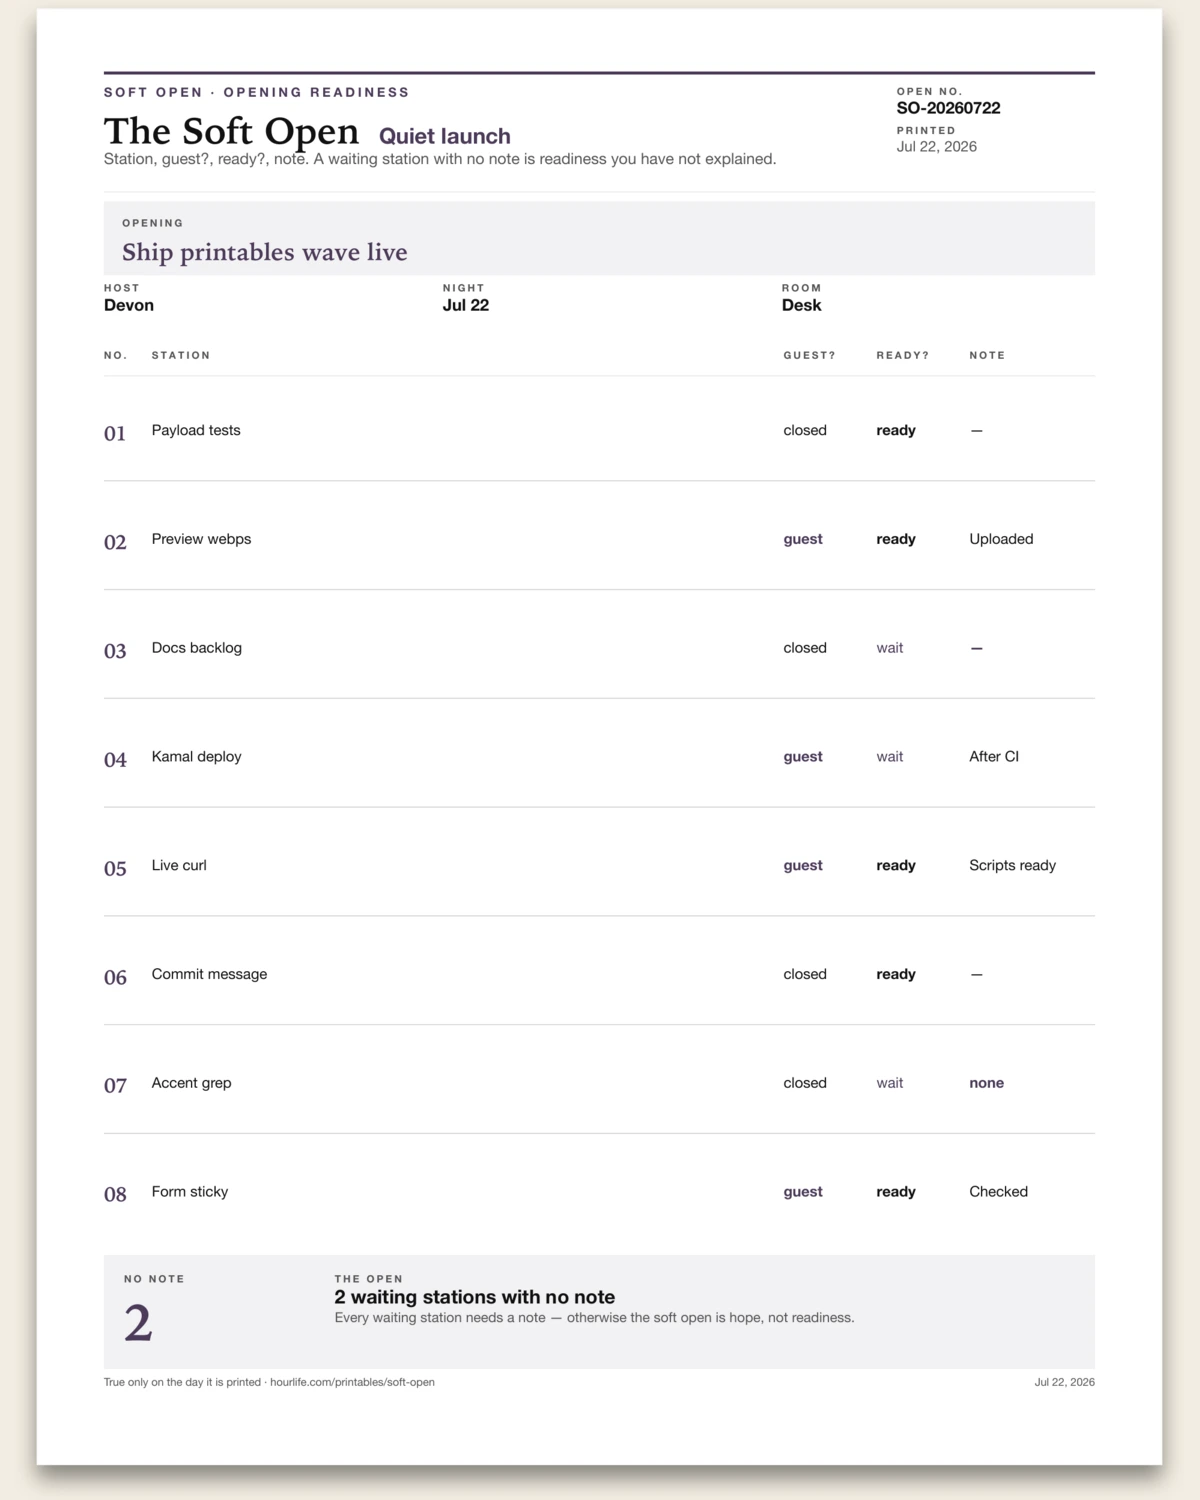
Task: Click the large no-note count 2
Action: click(138, 1324)
